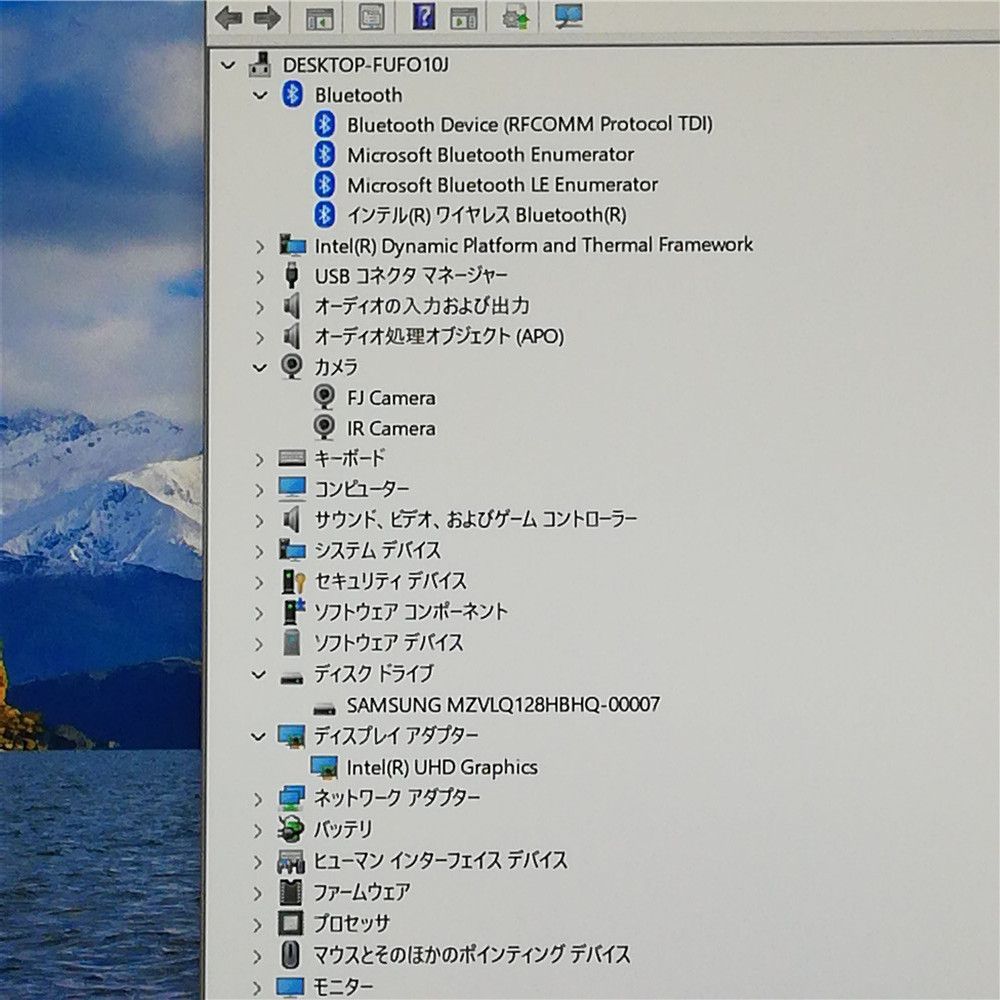Click the IR Camera webcam icon
The width and height of the screenshot is (1000, 1000).
tap(324, 427)
